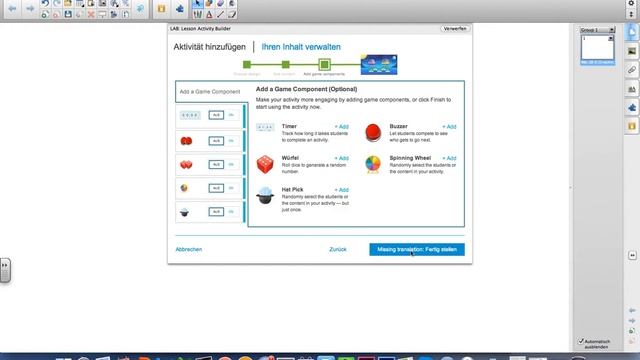Switch the spinning wheel row toggle to Ein
The height and width of the screenshot is (360, 640).
(x=231, y=188)
